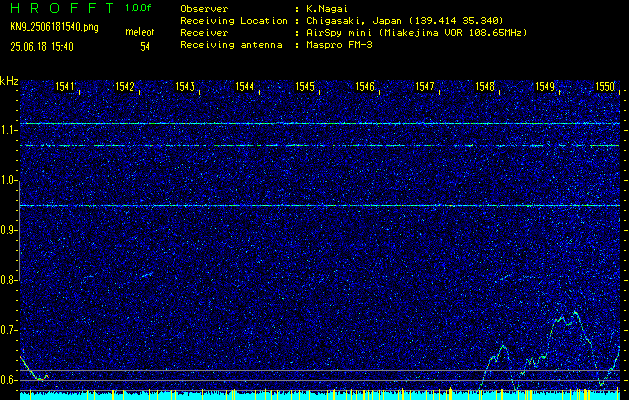The height and width of the screenshot is (400, 629).
Task: Select the 1543 time marker
Action: click(x=185, y=86)
